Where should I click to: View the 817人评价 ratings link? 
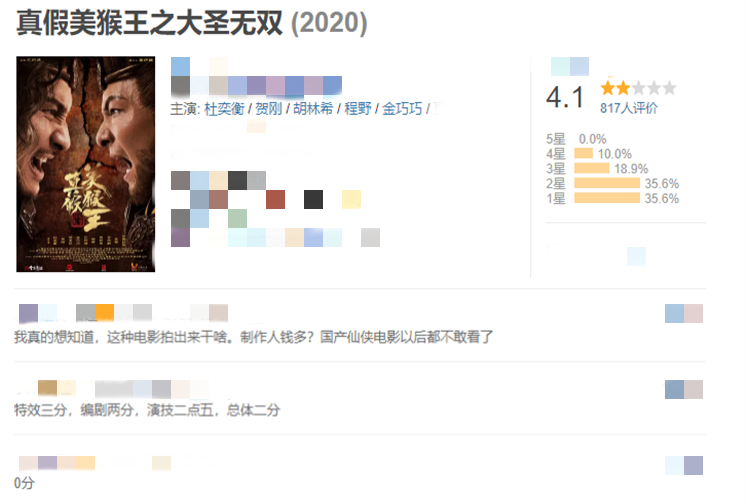pyautogui.click(x=628, y=109)
